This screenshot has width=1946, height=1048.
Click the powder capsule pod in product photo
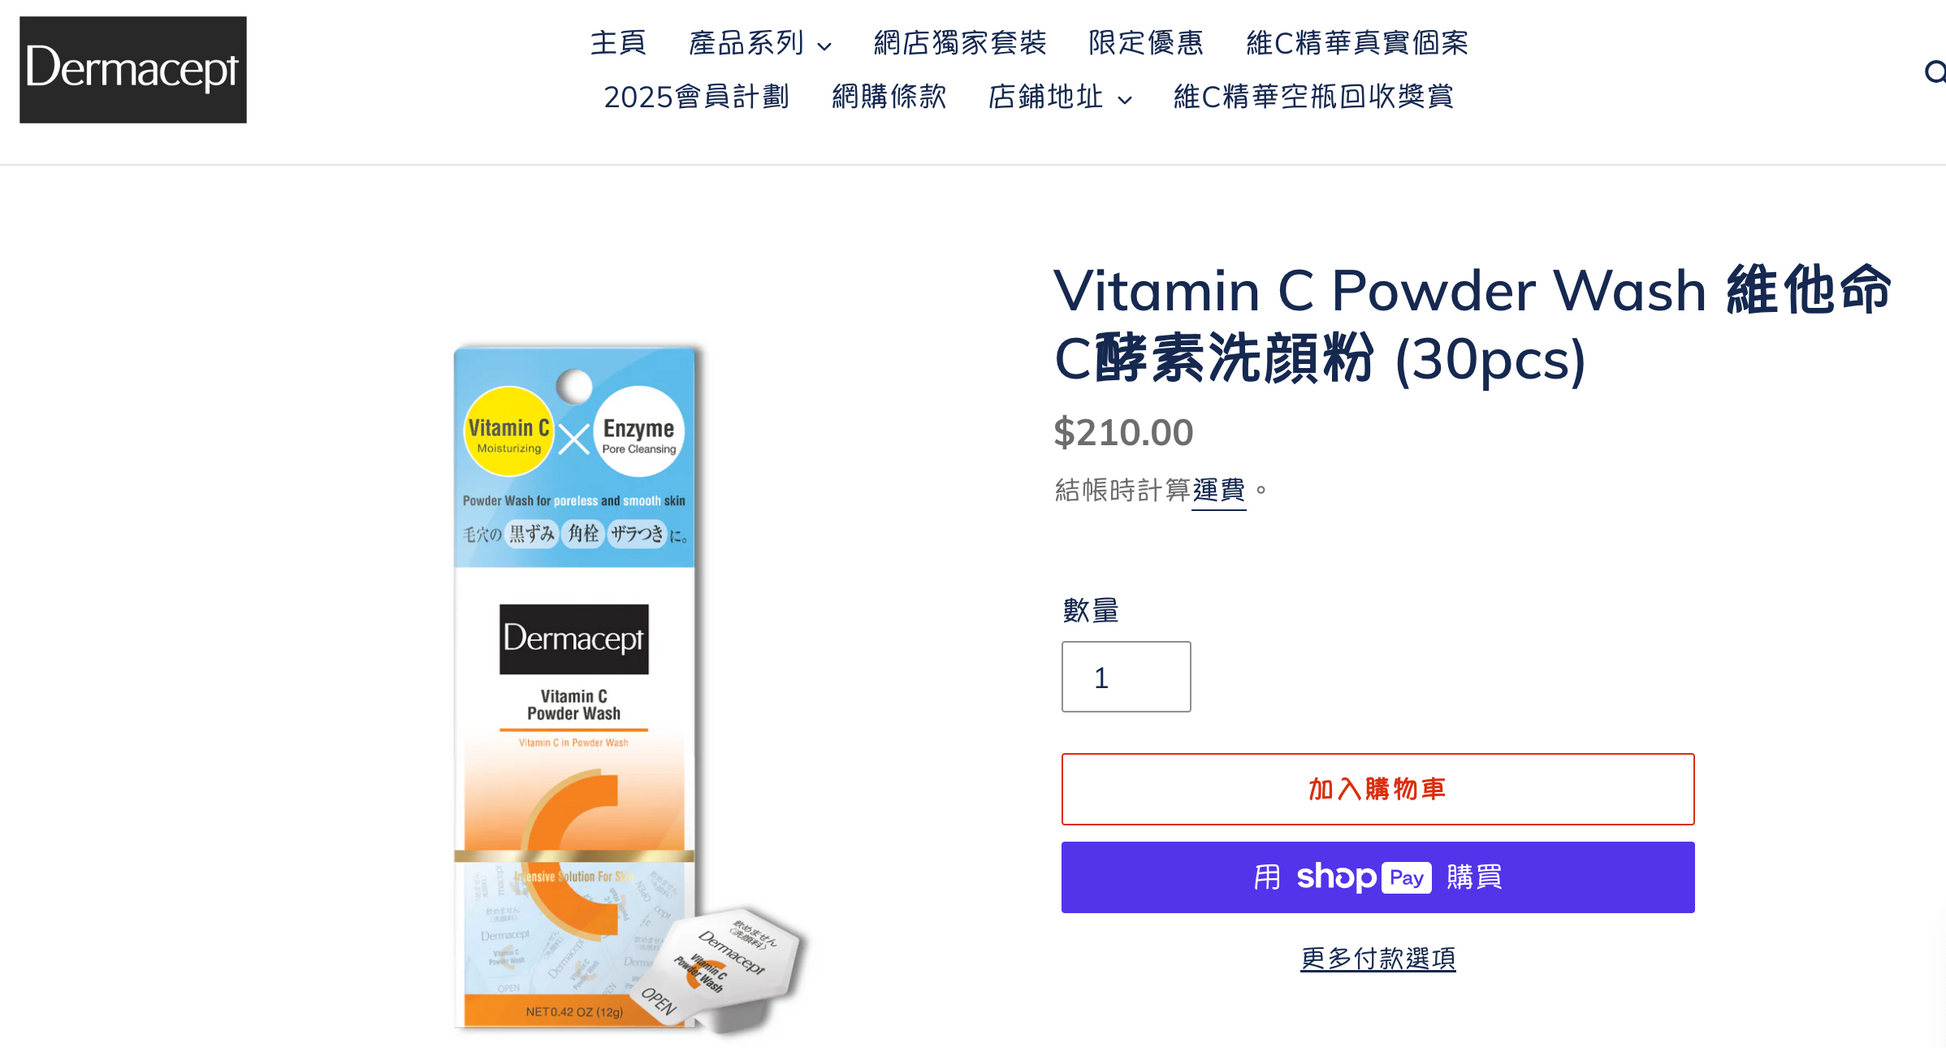(x=722, y=969)
